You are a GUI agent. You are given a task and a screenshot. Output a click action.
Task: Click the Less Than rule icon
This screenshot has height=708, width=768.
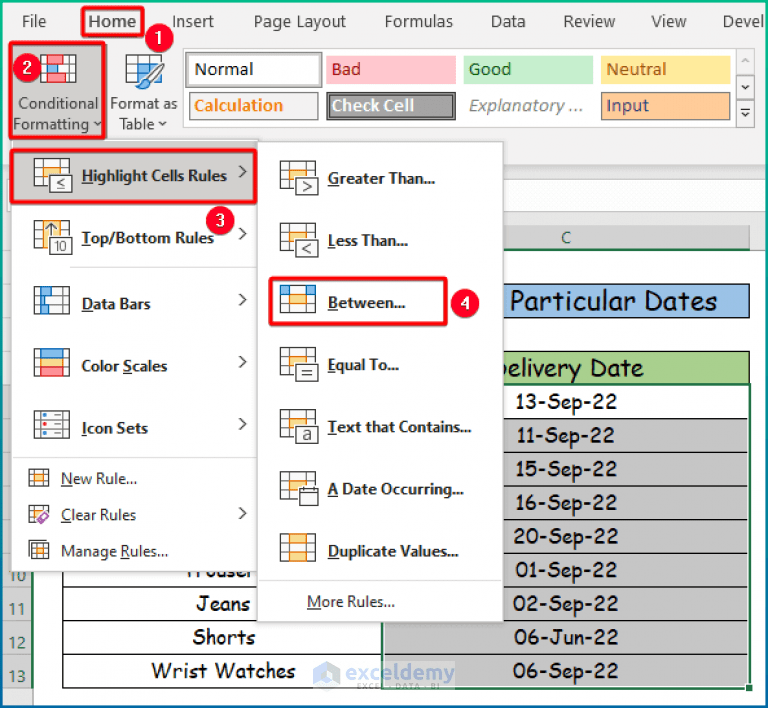point(299,240)
